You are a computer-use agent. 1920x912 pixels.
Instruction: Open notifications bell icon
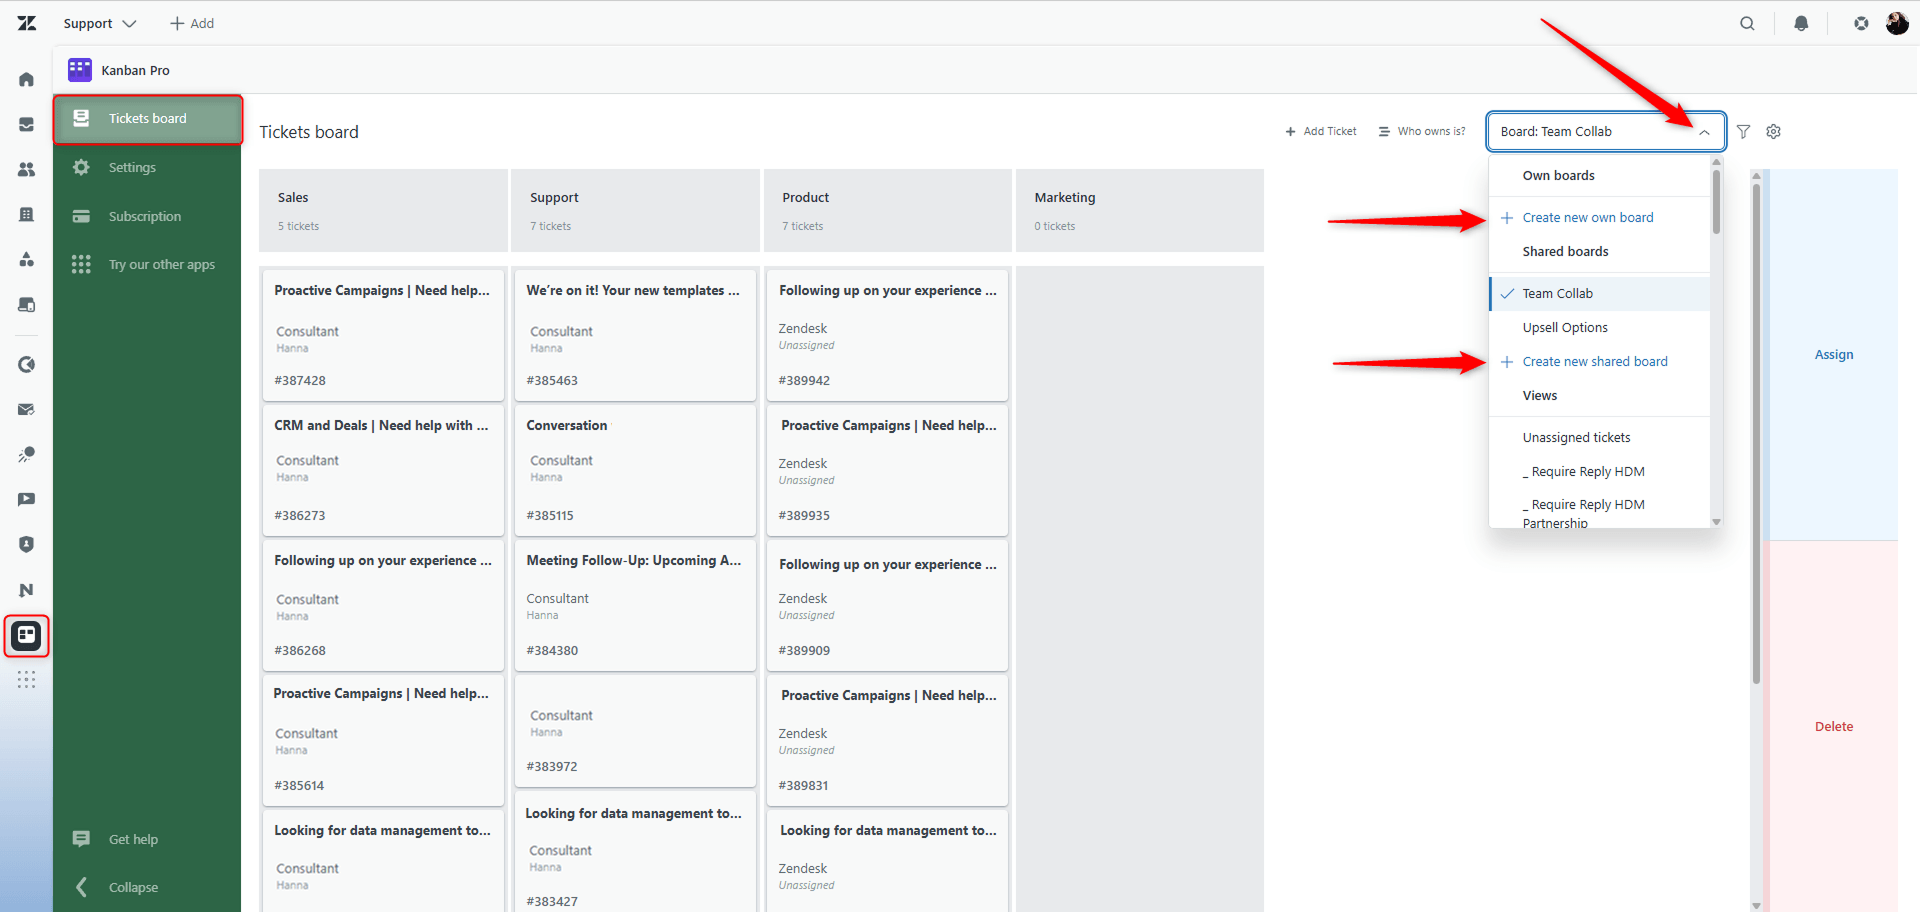pyautogui.click(x=1801, y=23)
